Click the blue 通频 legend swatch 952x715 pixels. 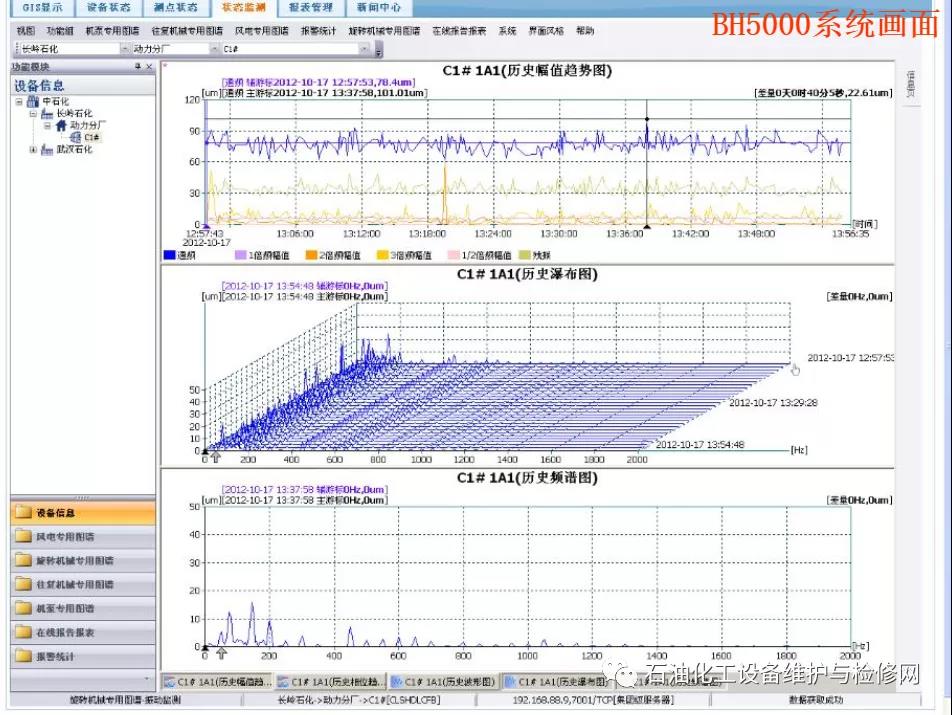click(169, 256)
